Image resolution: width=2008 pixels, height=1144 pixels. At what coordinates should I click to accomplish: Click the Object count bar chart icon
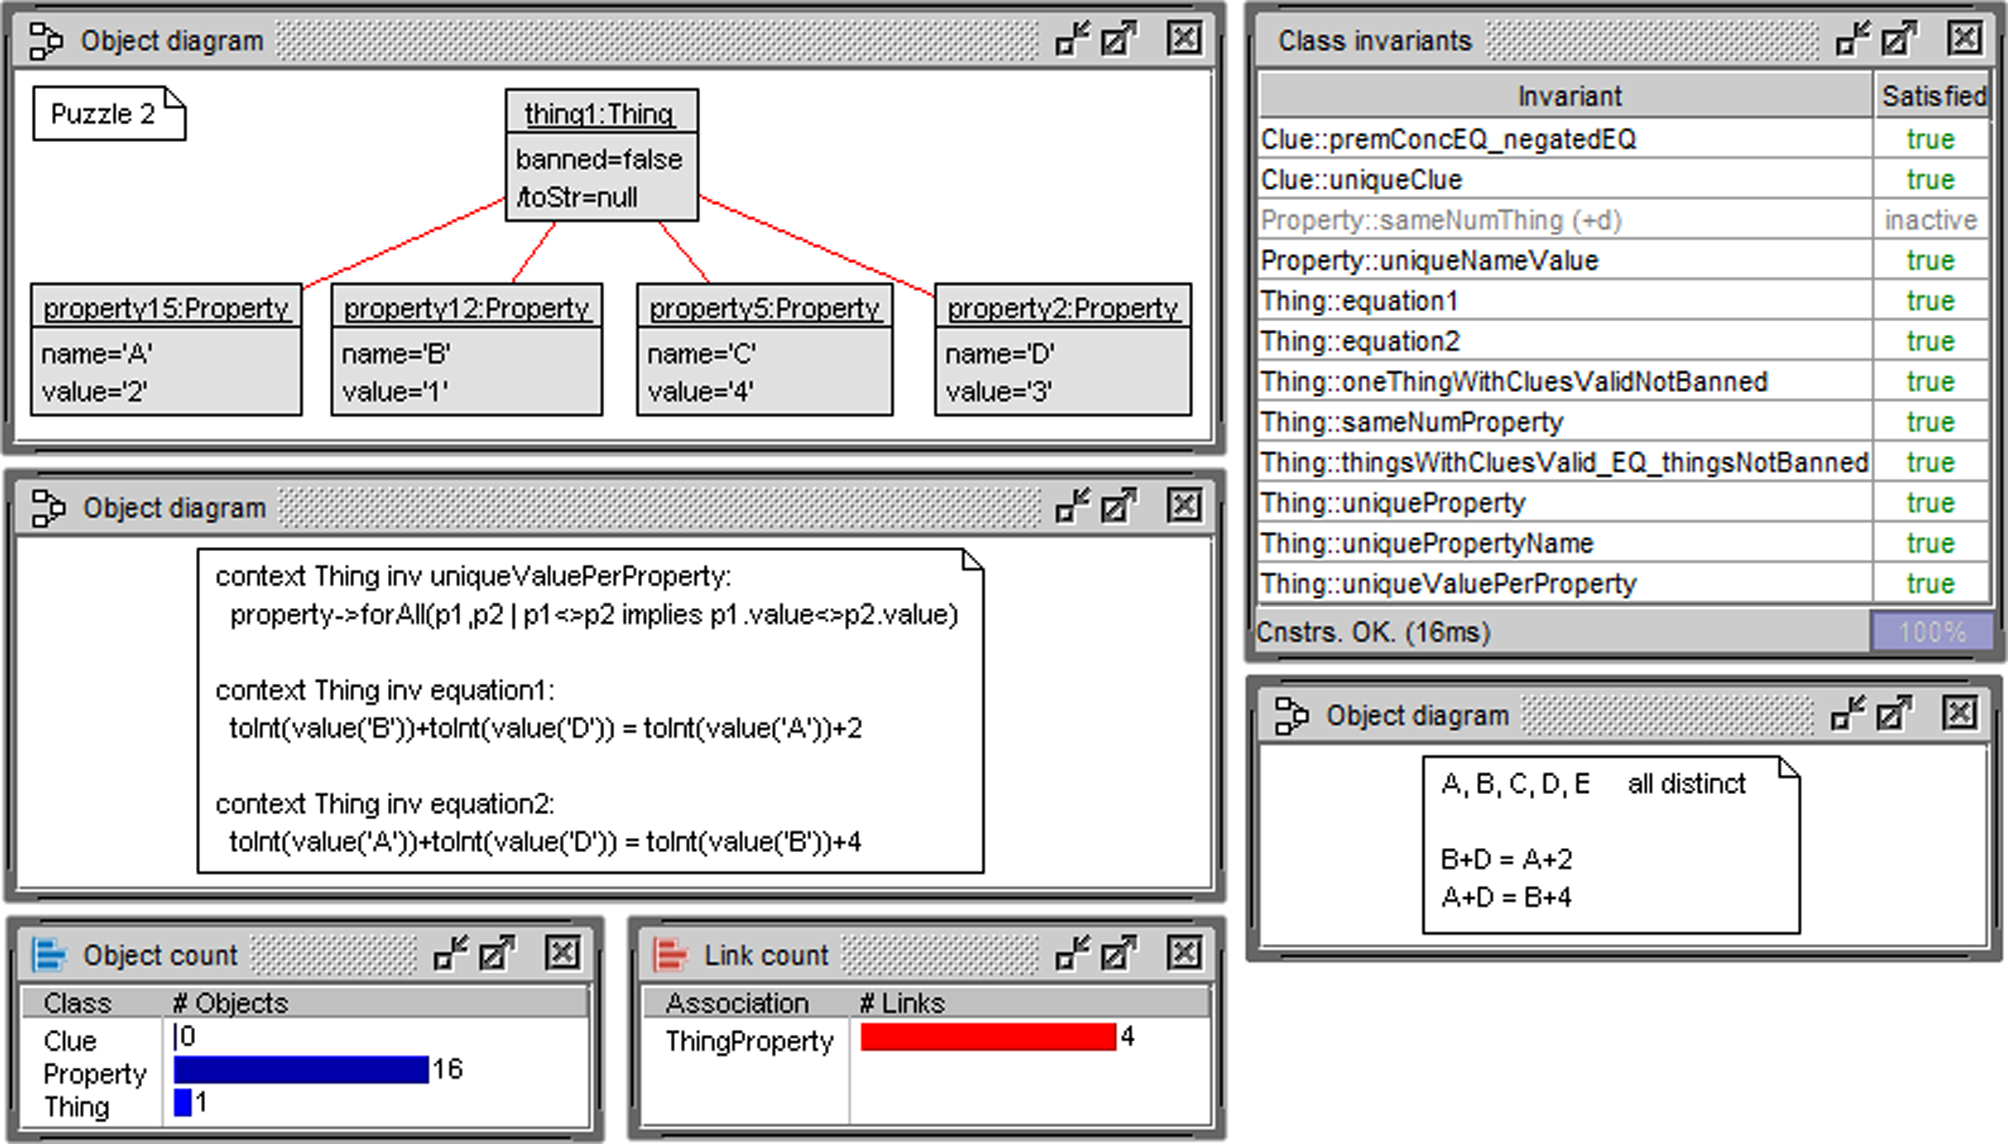[48, 954]
